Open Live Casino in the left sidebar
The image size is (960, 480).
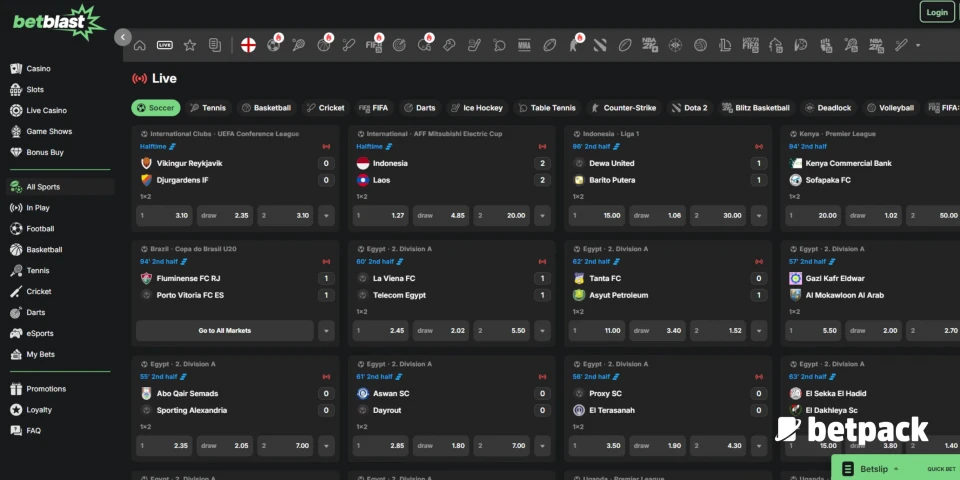47,110
